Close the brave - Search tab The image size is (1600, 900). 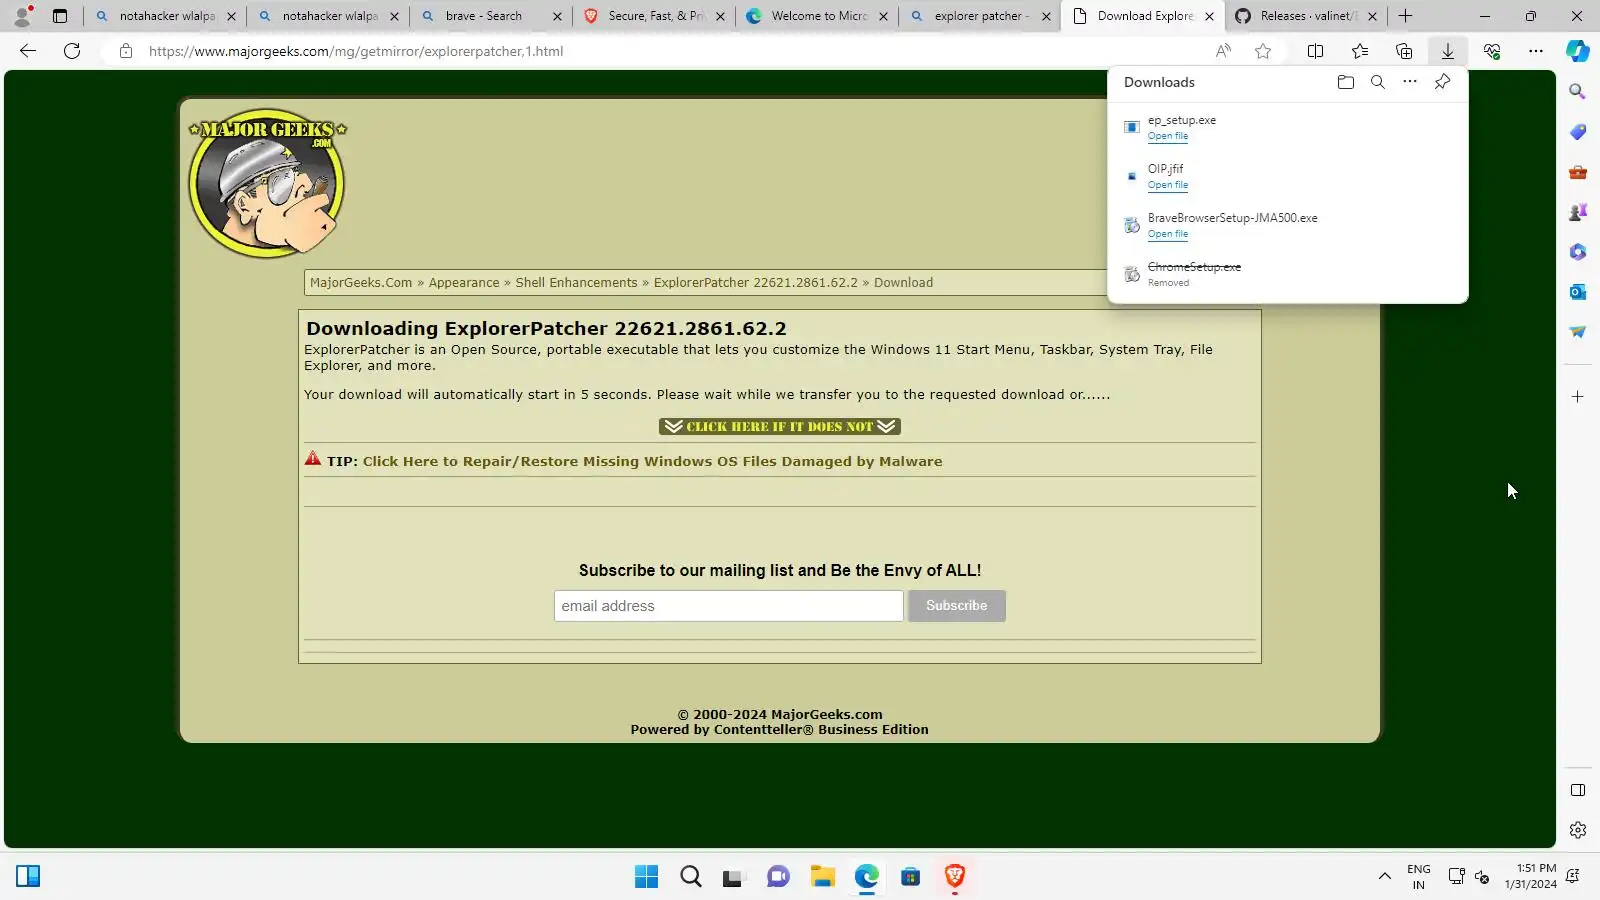(557, 16)
